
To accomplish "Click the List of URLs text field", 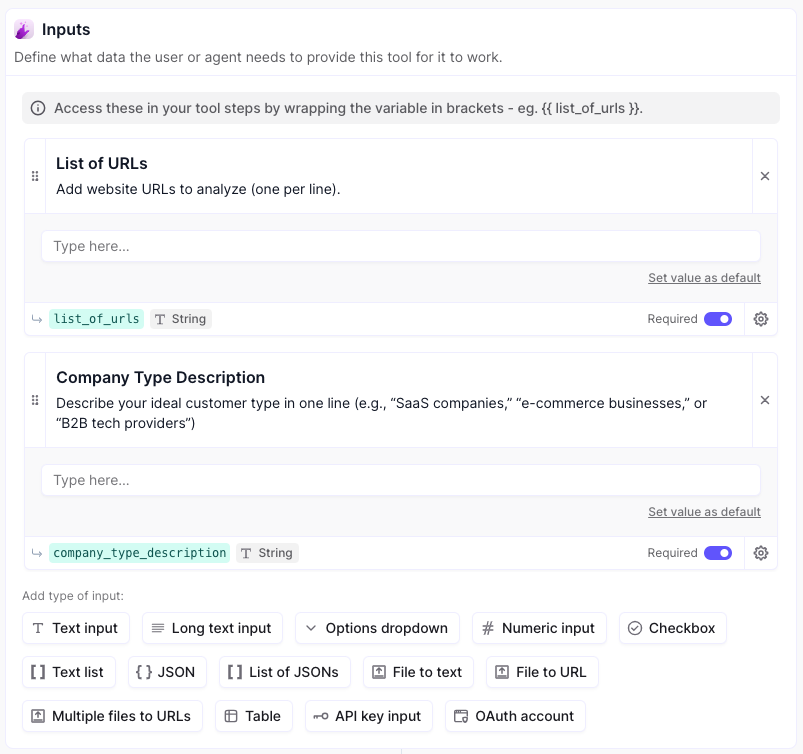I will pos(400,246).
